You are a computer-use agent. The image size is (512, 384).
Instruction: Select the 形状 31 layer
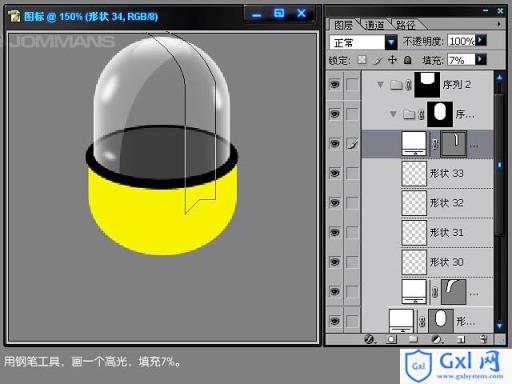[x=428, y=233]
